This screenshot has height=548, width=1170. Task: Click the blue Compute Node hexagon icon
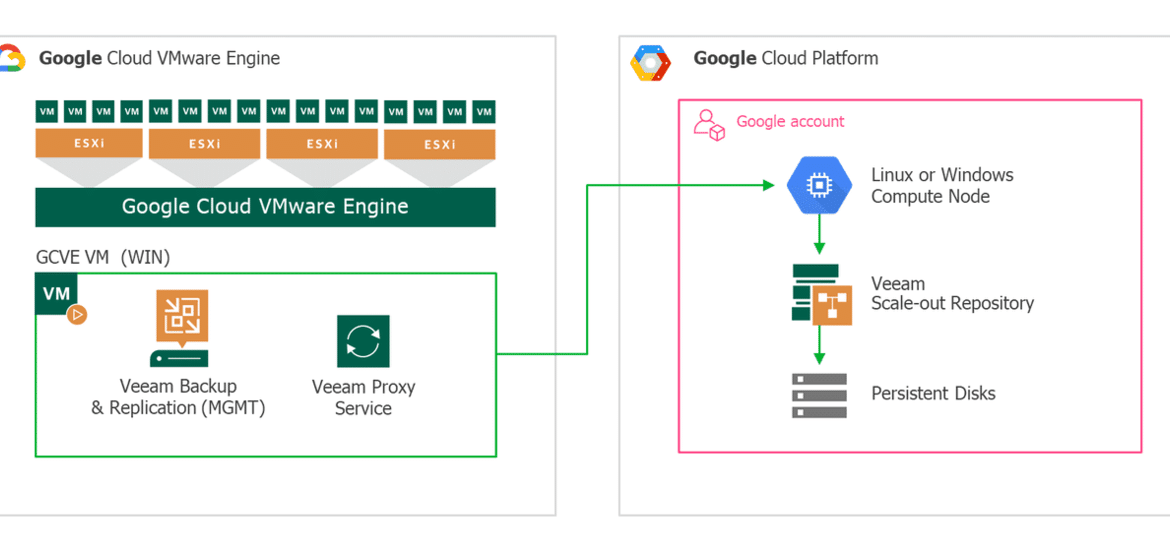(820, 185)
